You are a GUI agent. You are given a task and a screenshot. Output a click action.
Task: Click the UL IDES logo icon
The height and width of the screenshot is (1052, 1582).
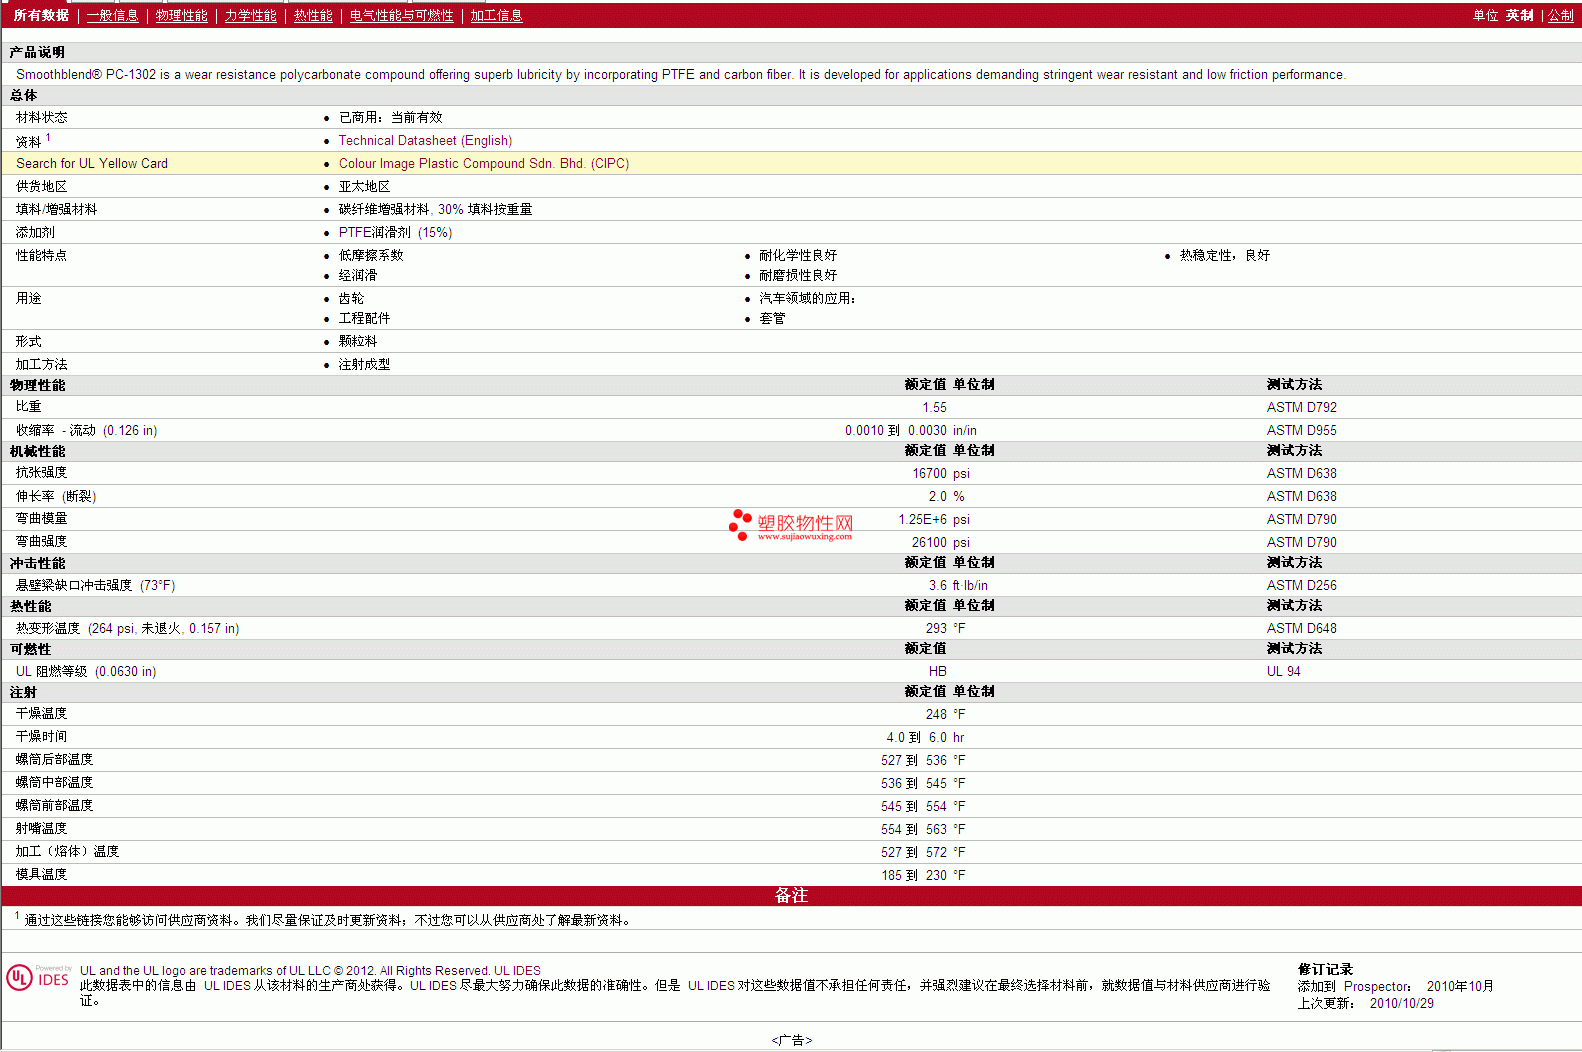click(38, 977)
